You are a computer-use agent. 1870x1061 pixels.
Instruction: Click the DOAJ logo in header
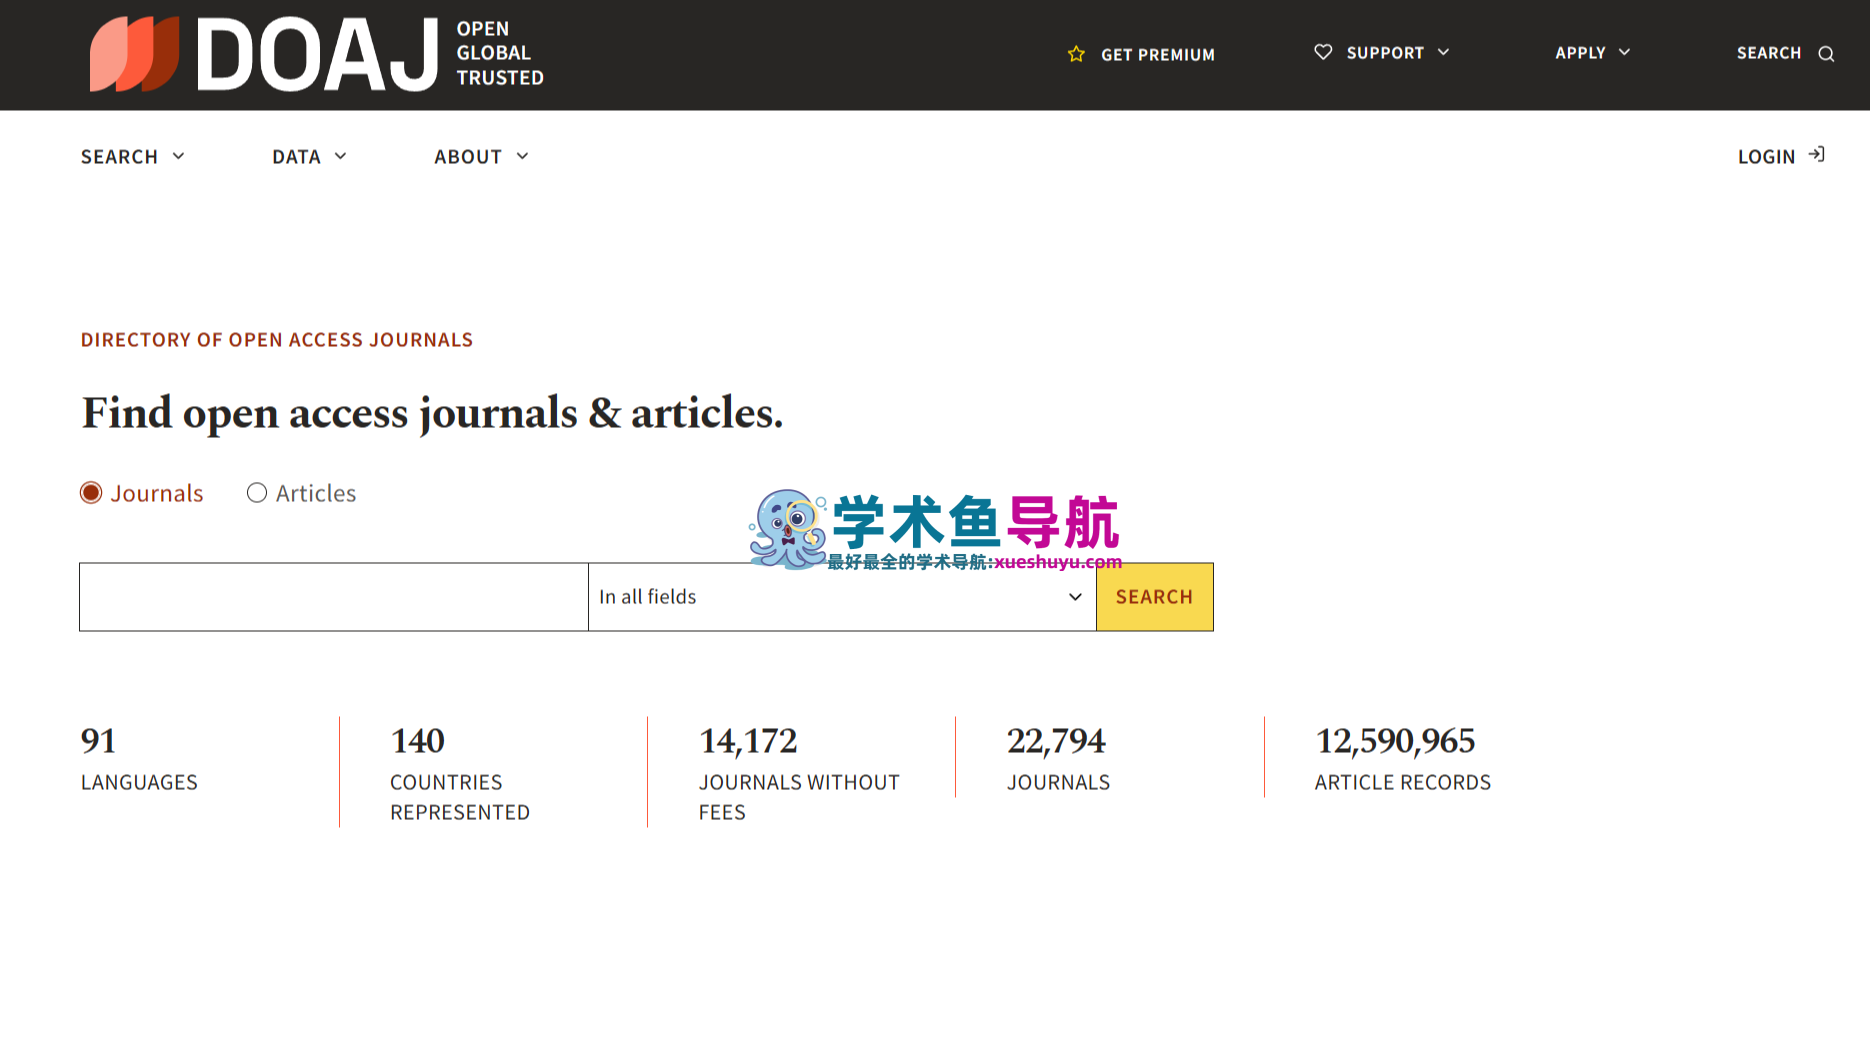tap(316, 54)
